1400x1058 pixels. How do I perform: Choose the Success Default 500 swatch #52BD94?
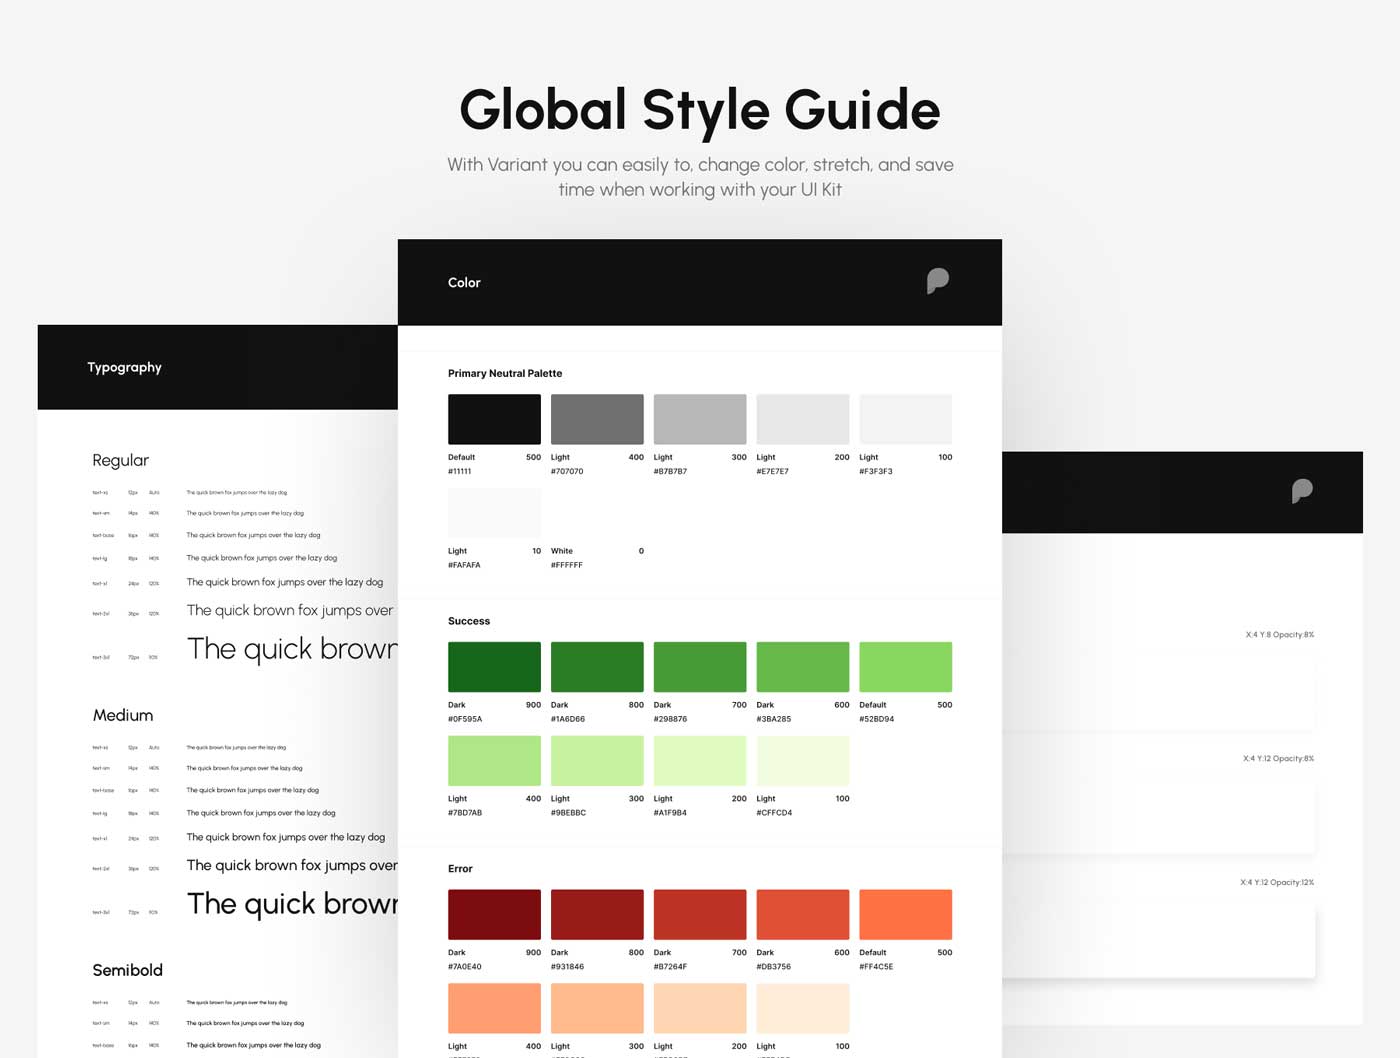tap(906, 667)
